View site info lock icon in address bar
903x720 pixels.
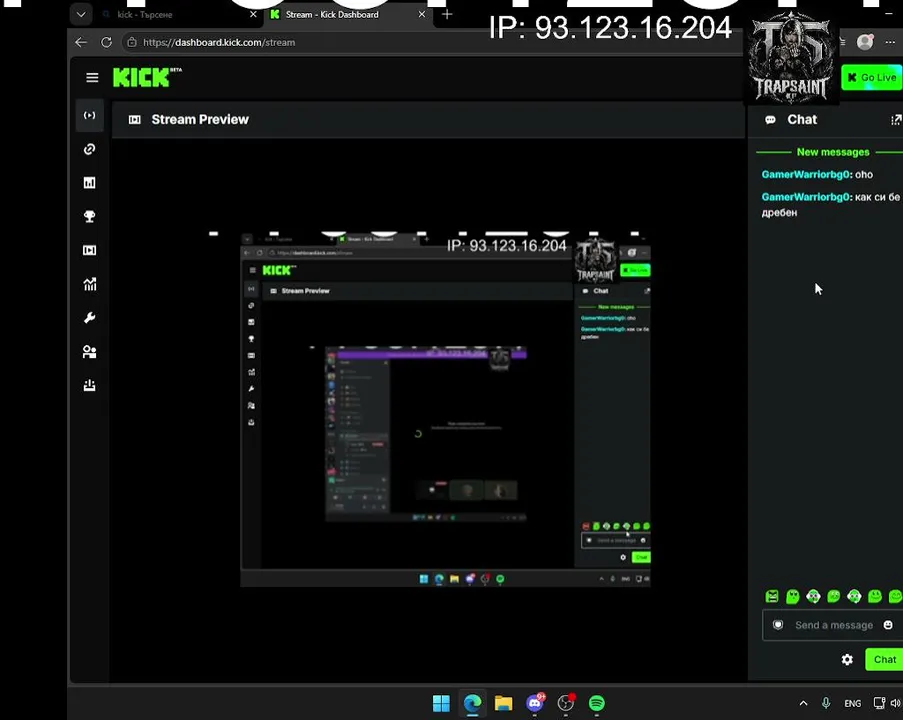[x=132, y=42]
